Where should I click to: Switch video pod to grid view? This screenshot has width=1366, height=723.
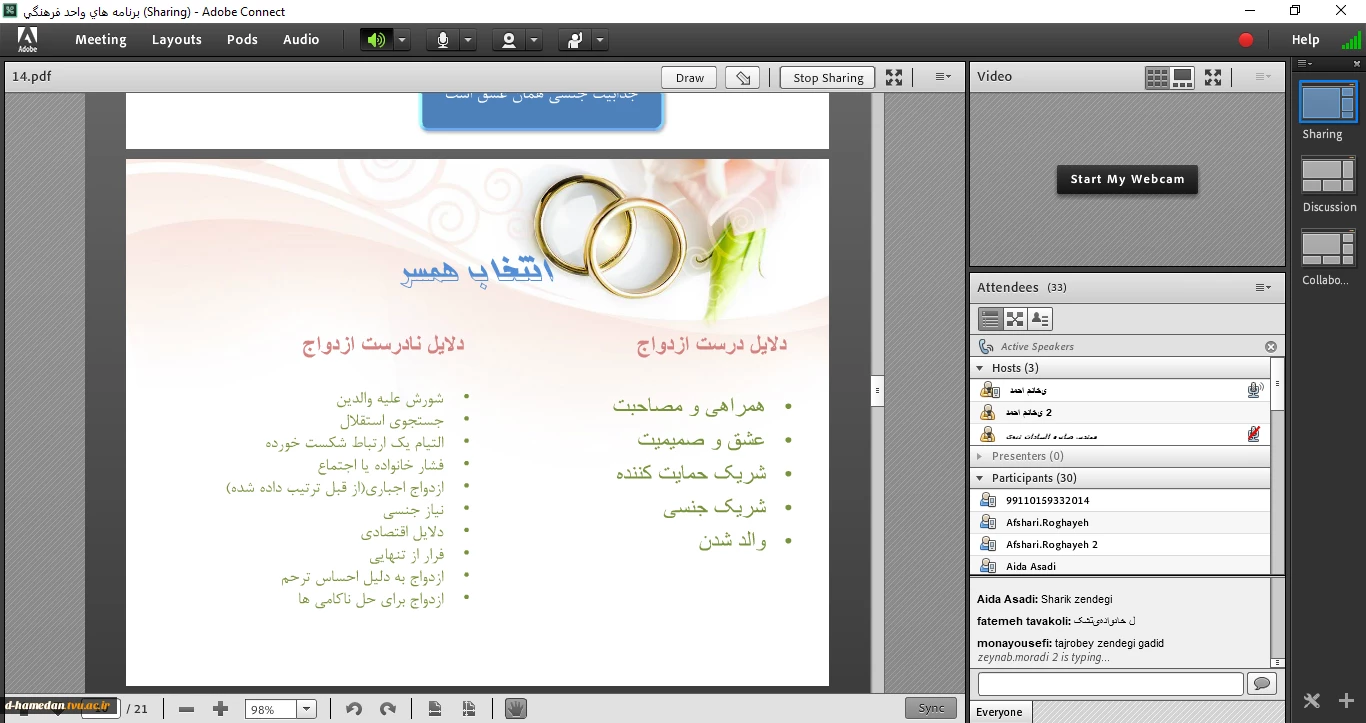[1157, 77]
